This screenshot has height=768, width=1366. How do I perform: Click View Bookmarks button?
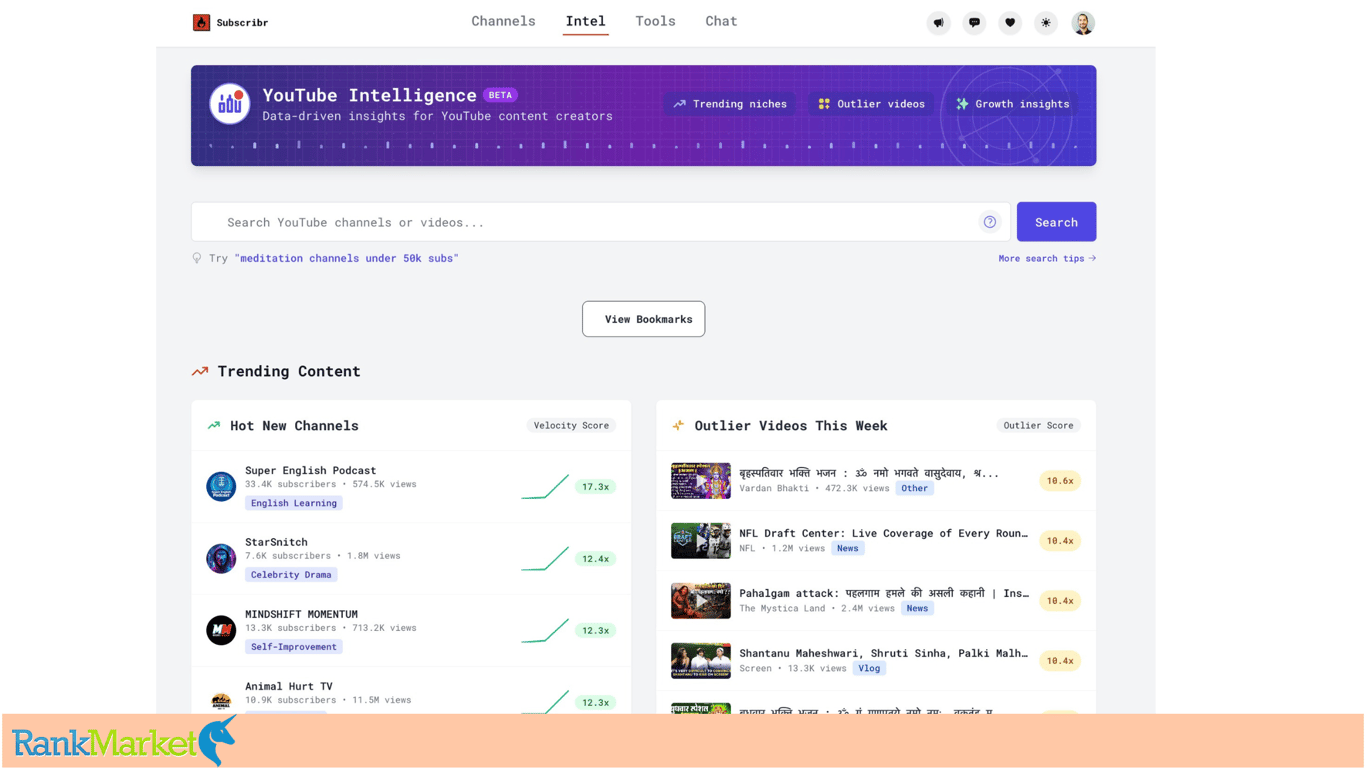pyautogui.click(x=644, y=319)
